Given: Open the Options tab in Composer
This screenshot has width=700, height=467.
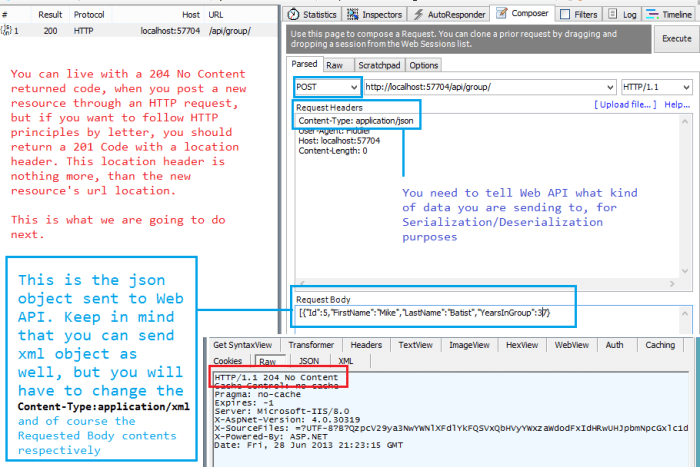Looking at the screenshot, I should pos(424,65).
